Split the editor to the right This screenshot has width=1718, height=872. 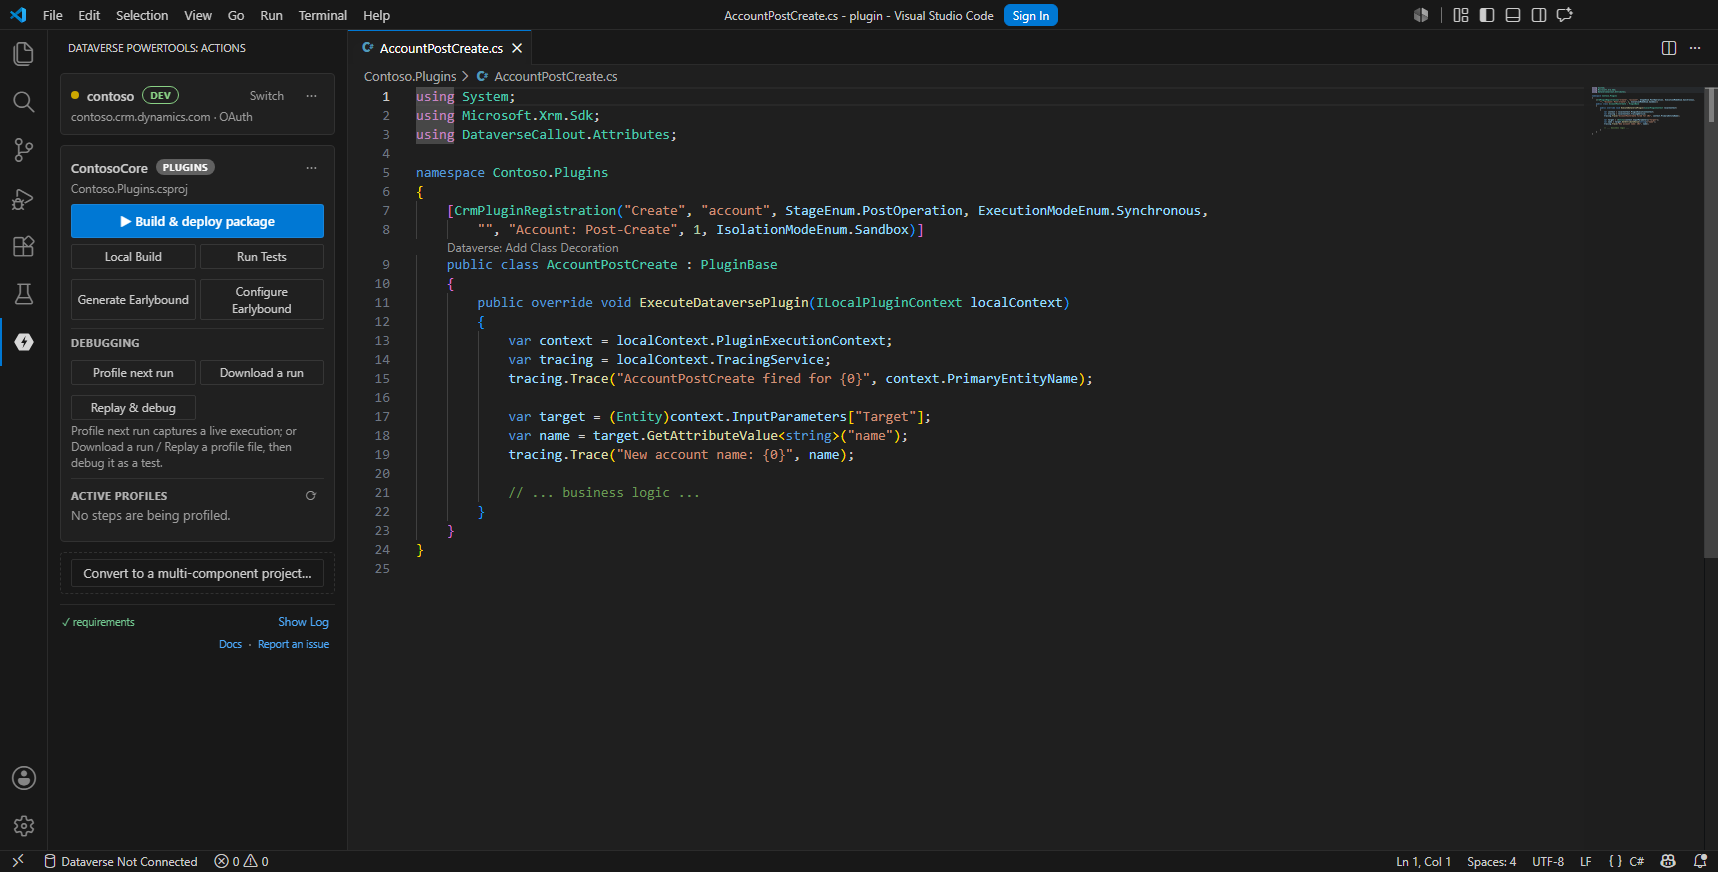(x=1669, y=48)
